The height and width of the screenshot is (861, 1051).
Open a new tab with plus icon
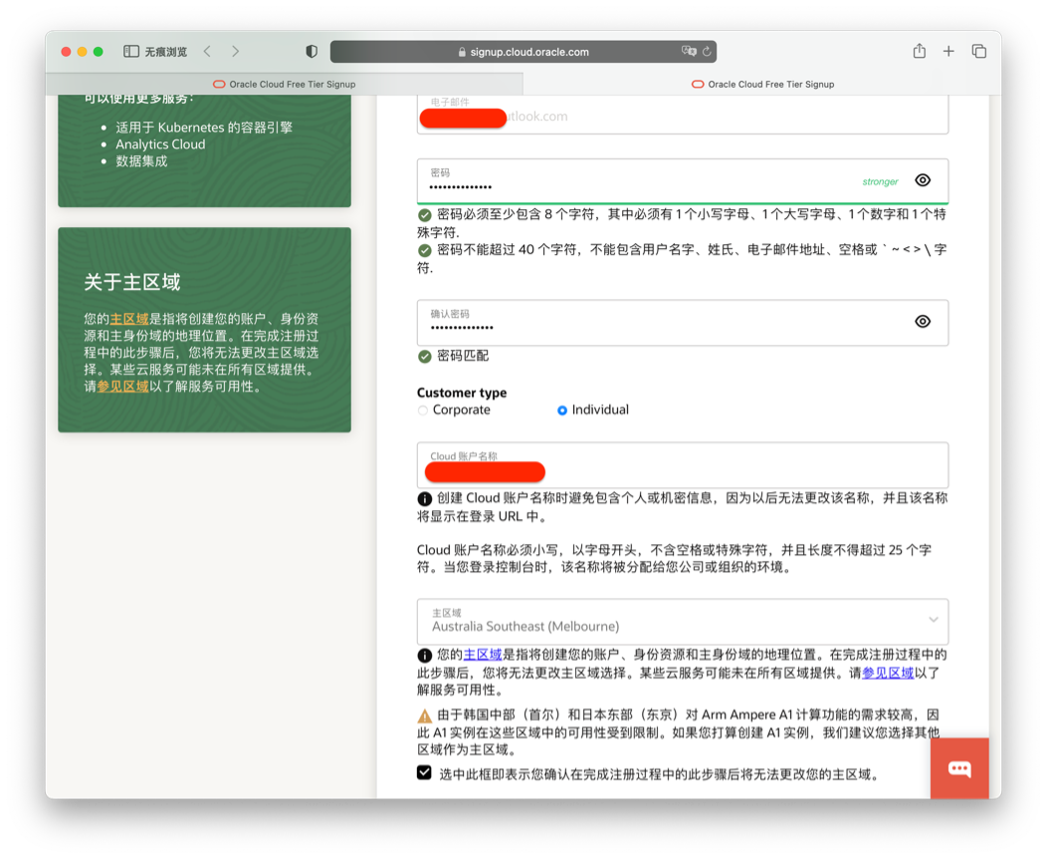948,51
